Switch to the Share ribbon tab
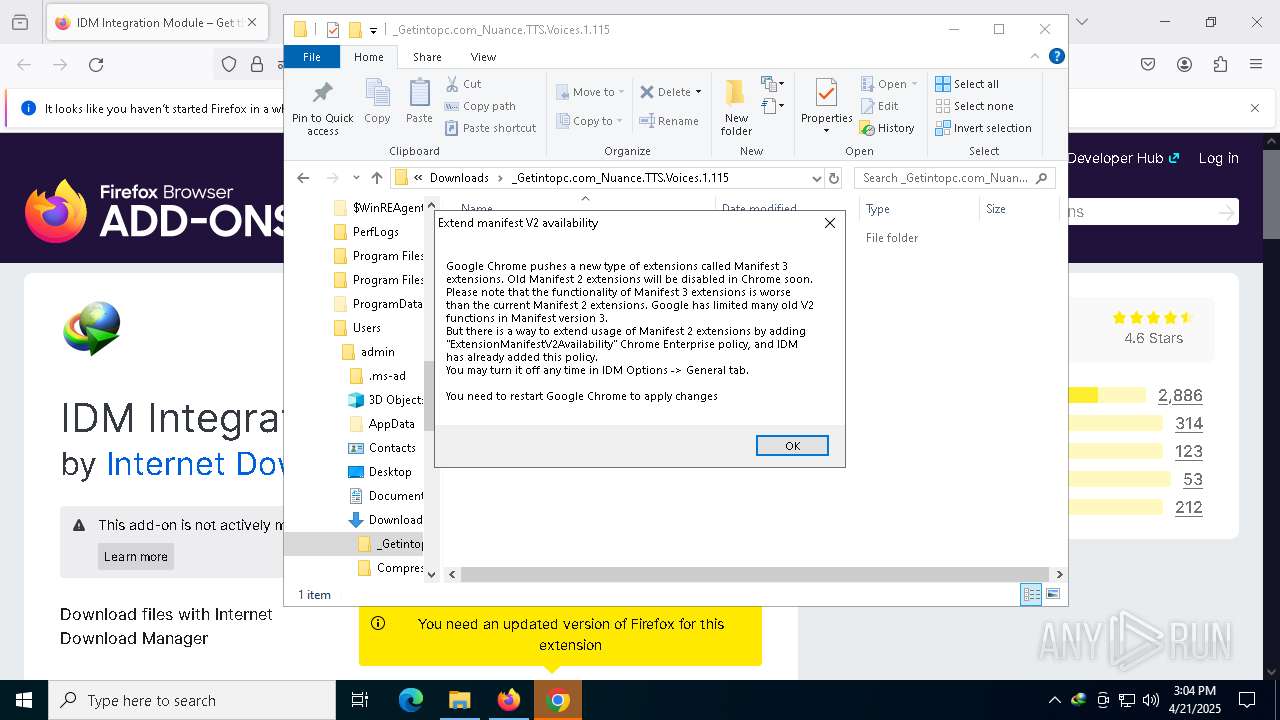Viewport: 1280px width, 720px height. click(427, 57)
